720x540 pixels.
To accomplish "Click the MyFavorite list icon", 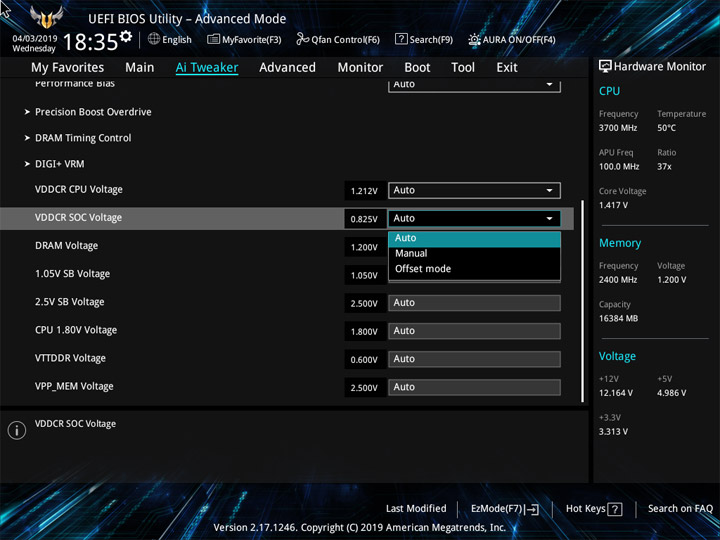I will [x=213, y=39].
